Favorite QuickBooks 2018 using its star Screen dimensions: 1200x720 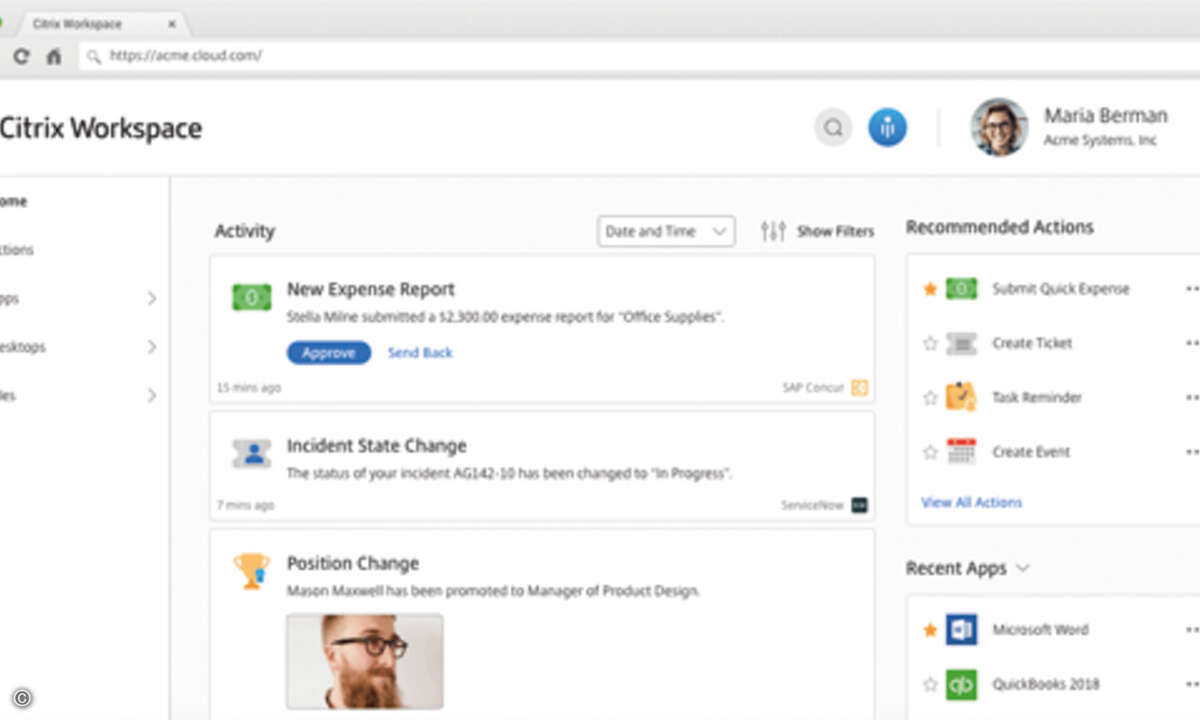tap(930, 684)
